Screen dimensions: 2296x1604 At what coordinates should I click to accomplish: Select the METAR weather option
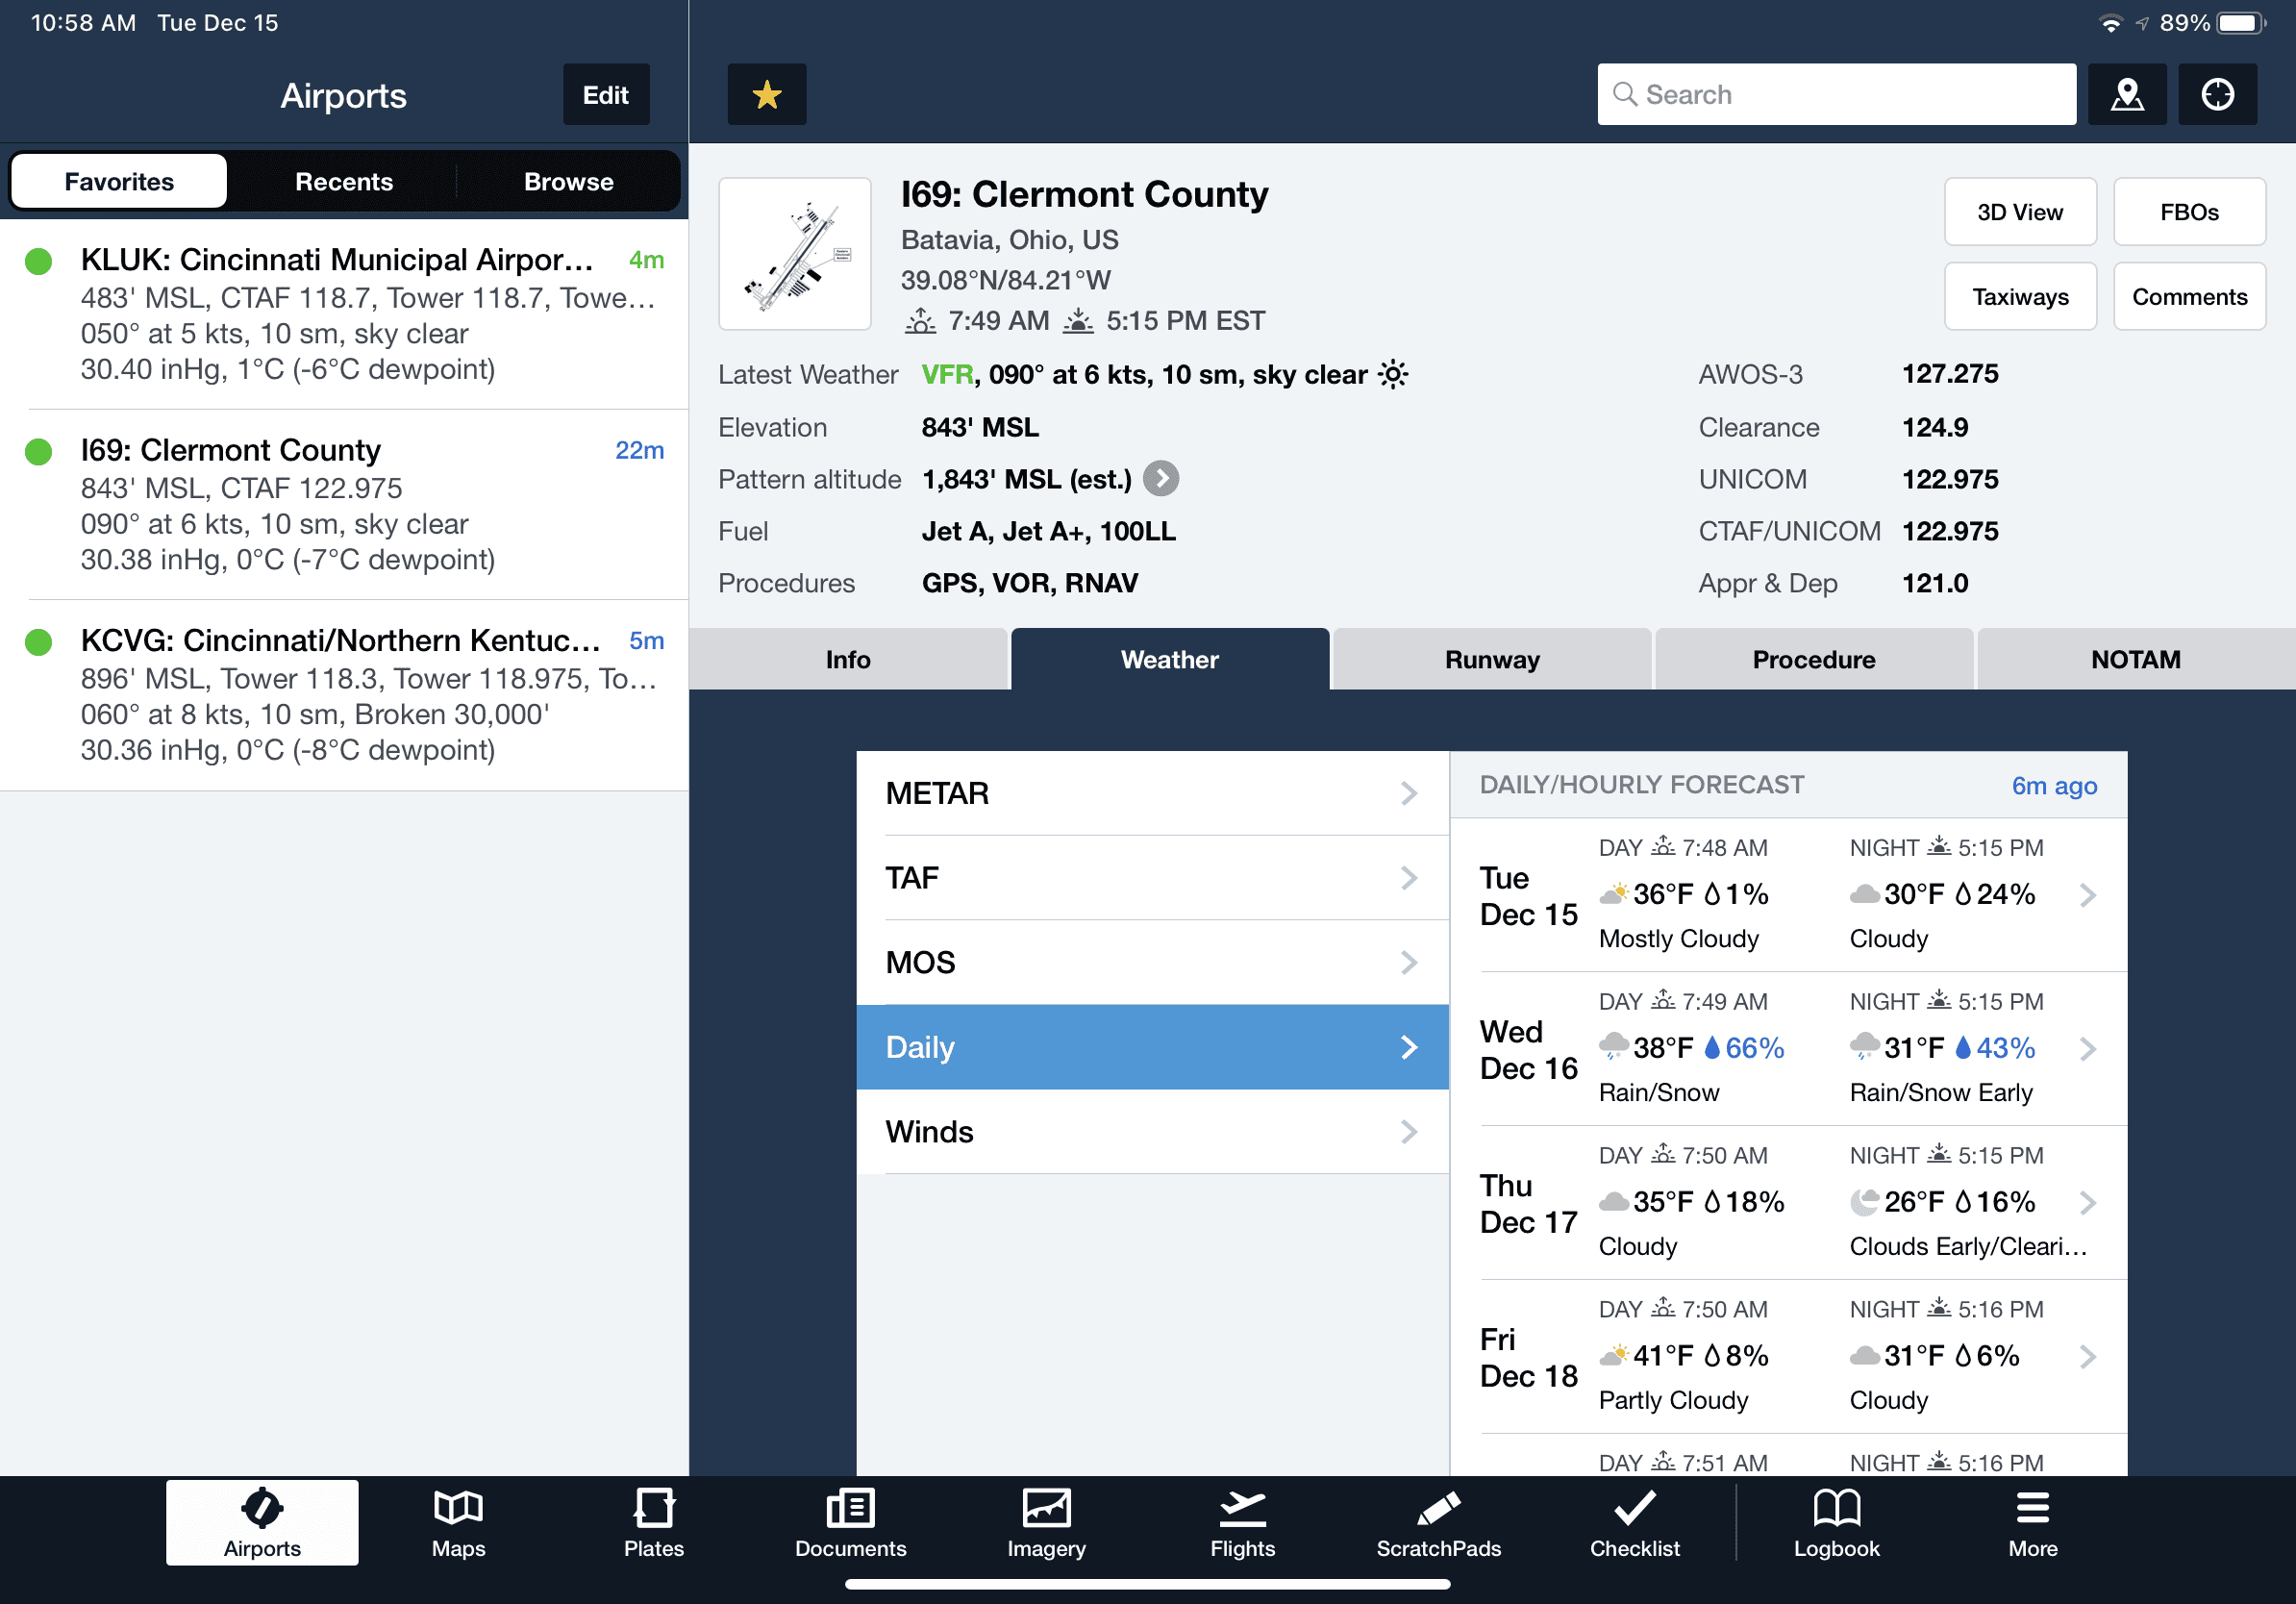1152,793
